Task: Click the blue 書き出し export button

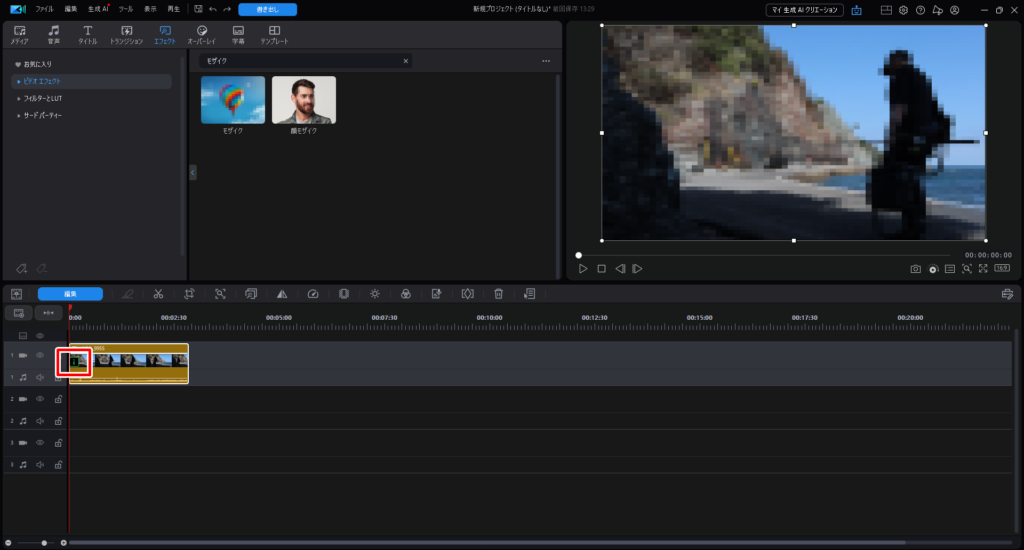Action: pos(267,9)
